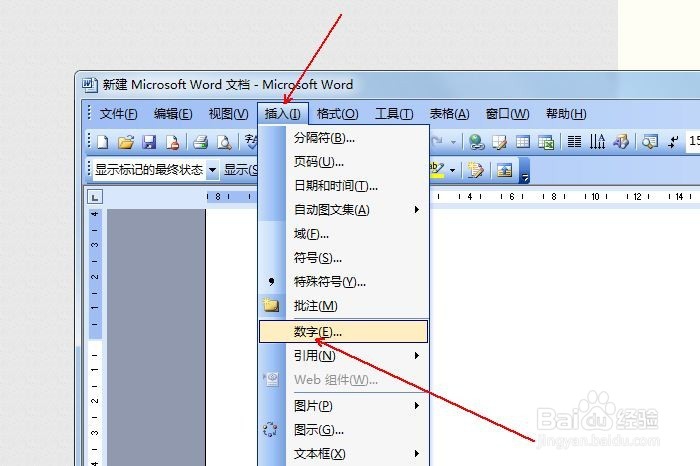Open the Redo dropdown arrow

point(453,142)
